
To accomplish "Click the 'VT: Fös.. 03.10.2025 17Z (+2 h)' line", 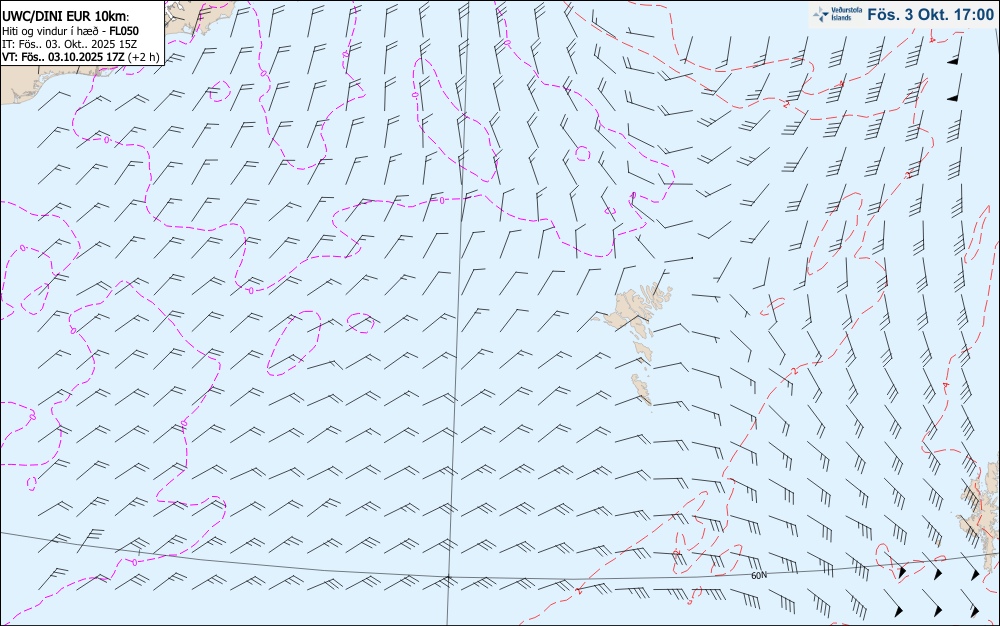I will (x=80, y=57).
